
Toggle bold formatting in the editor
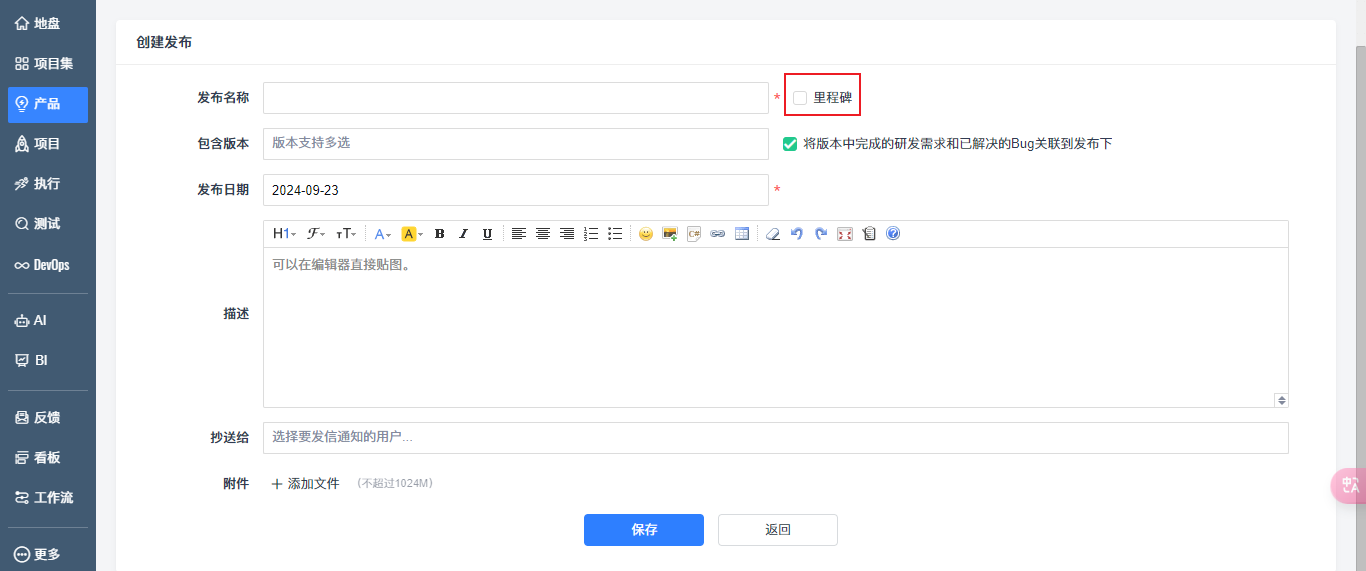pos(439,234)
